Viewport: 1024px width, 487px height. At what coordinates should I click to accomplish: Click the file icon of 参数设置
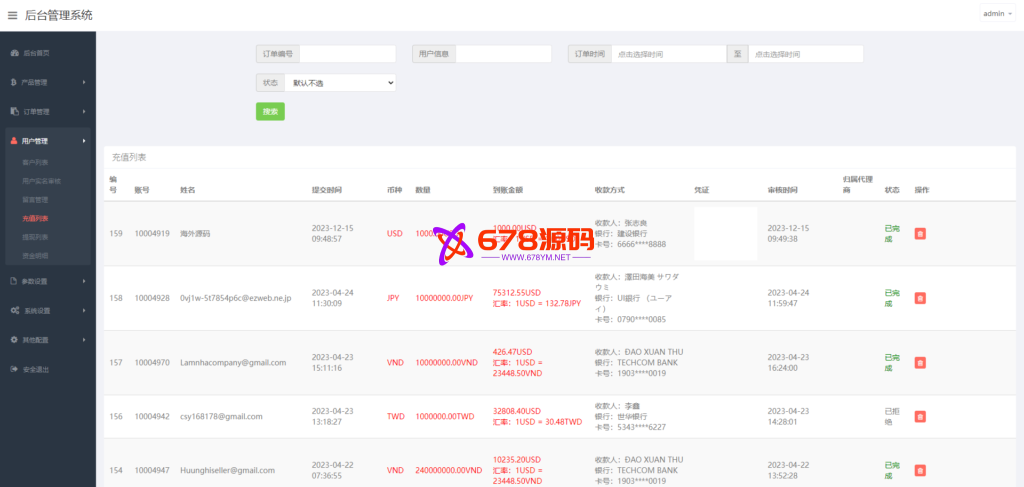(14, 281)
